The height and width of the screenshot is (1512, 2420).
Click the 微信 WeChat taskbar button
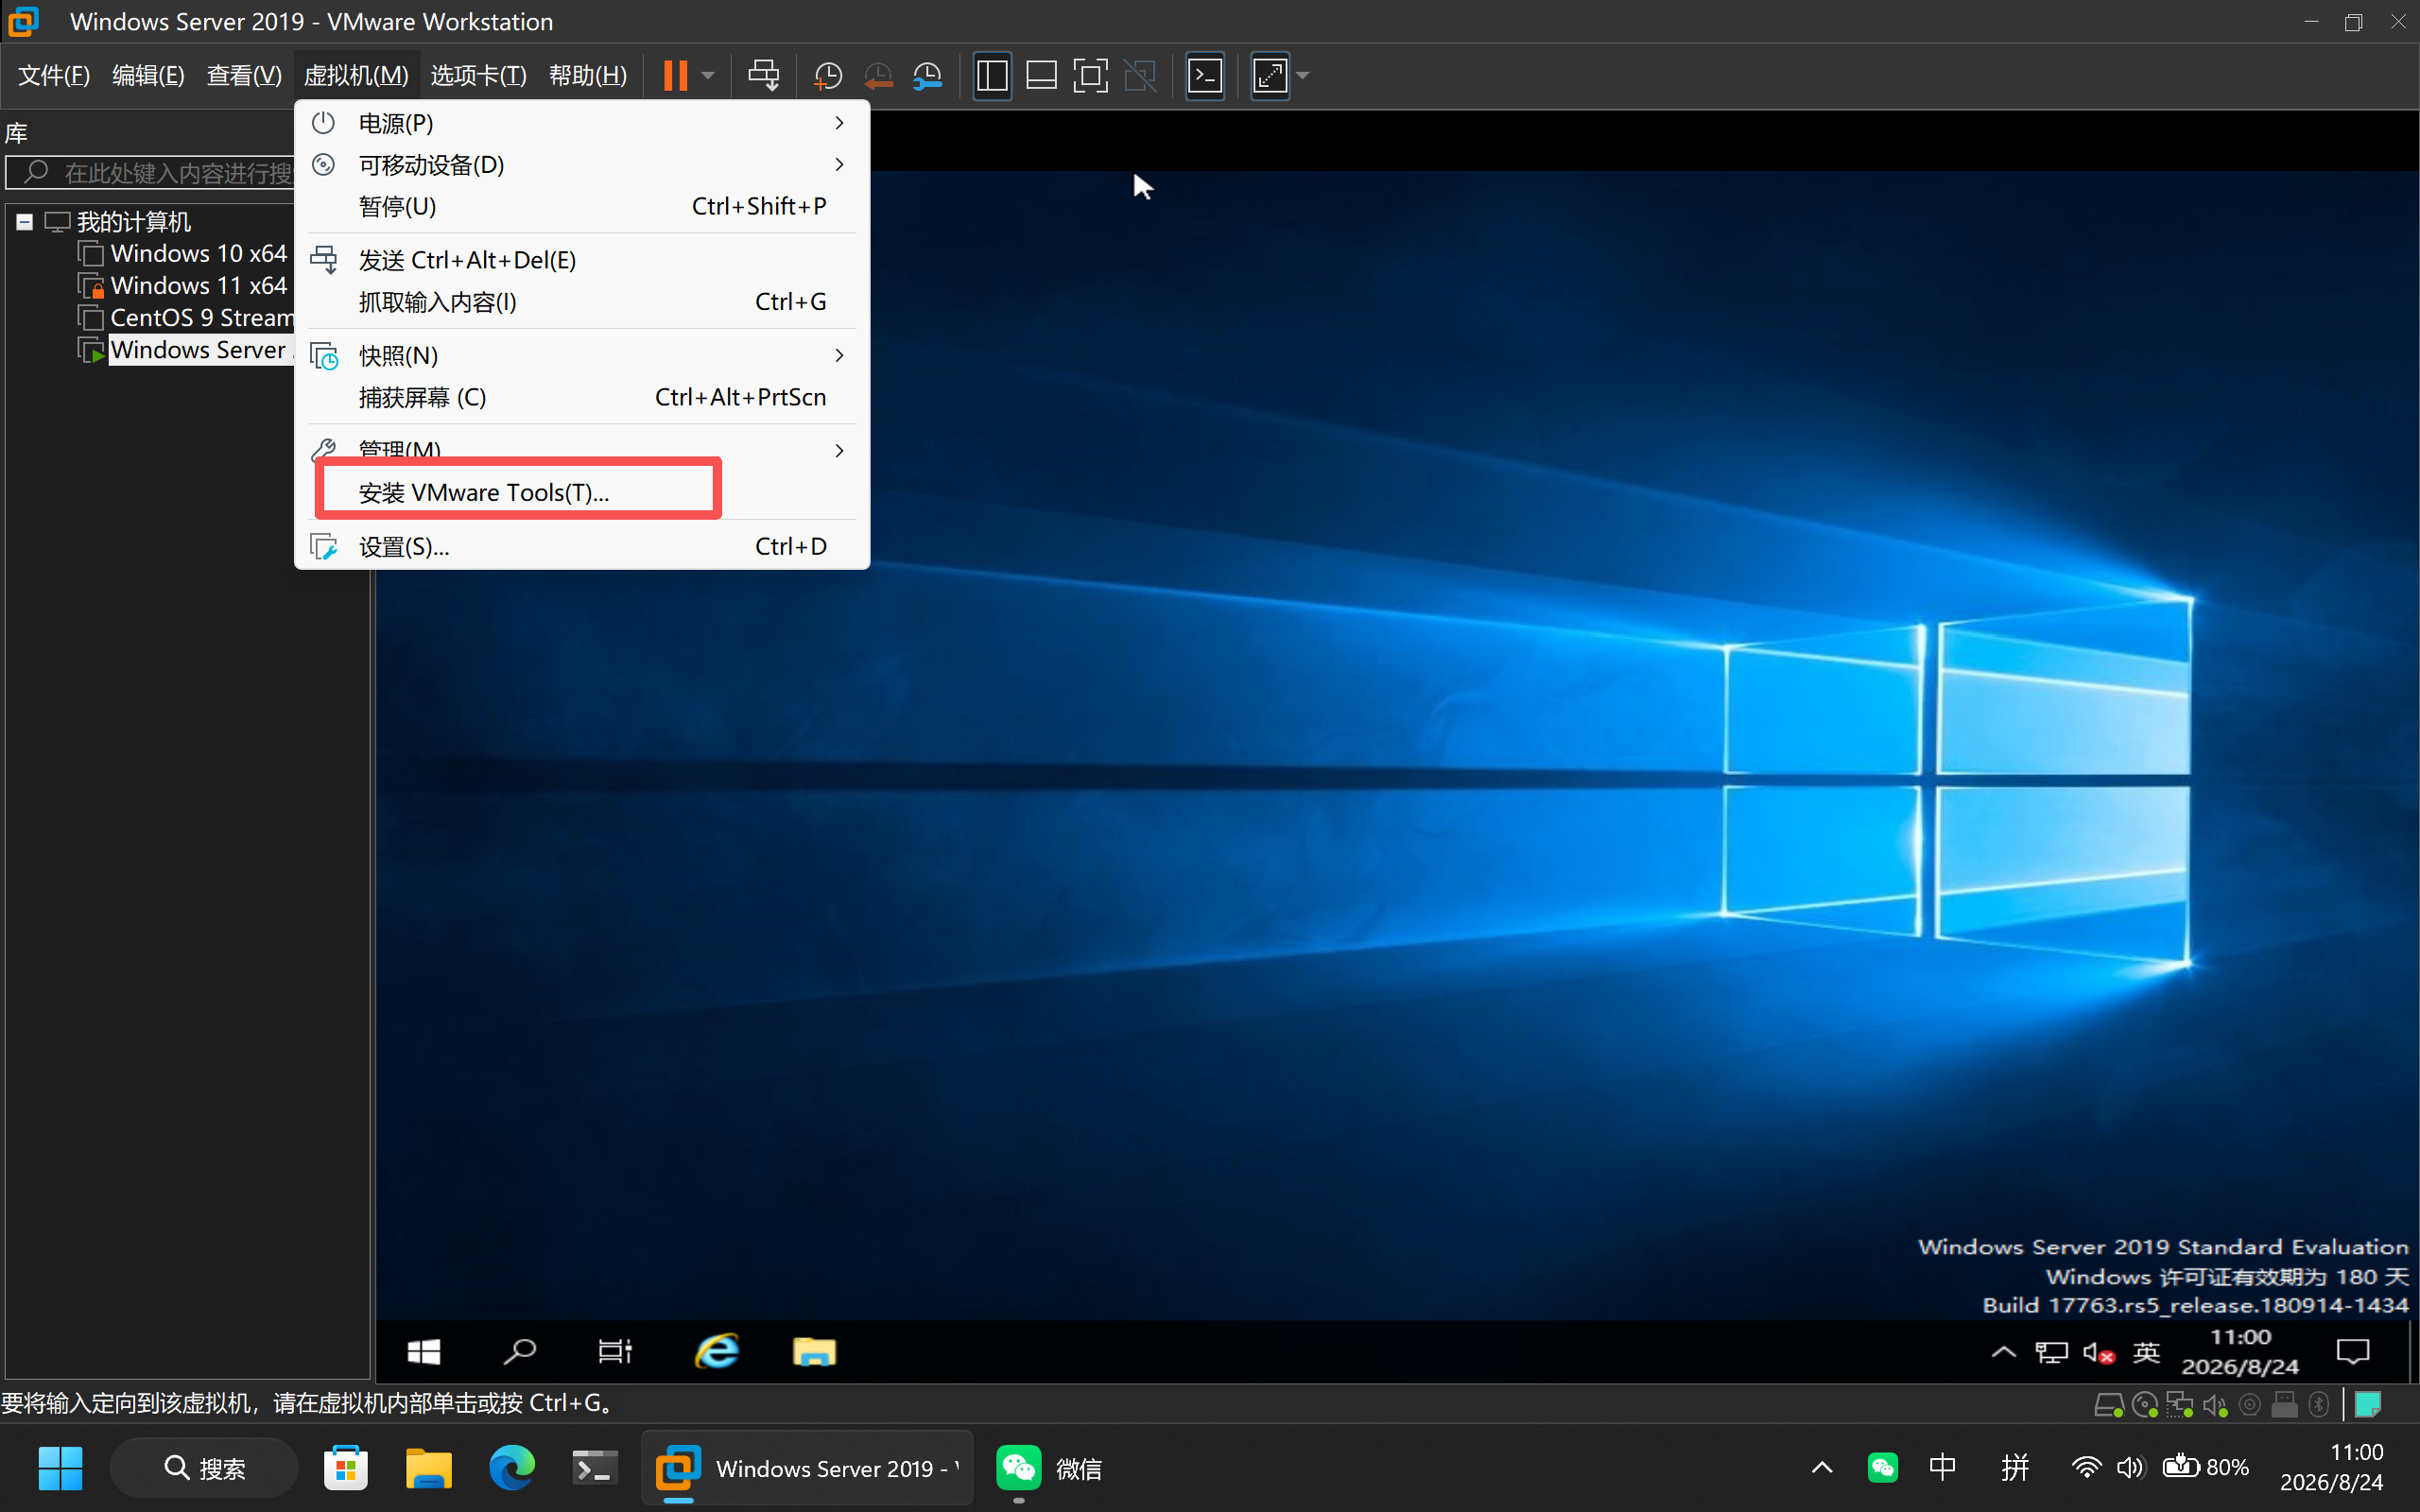[1050, 1468]
